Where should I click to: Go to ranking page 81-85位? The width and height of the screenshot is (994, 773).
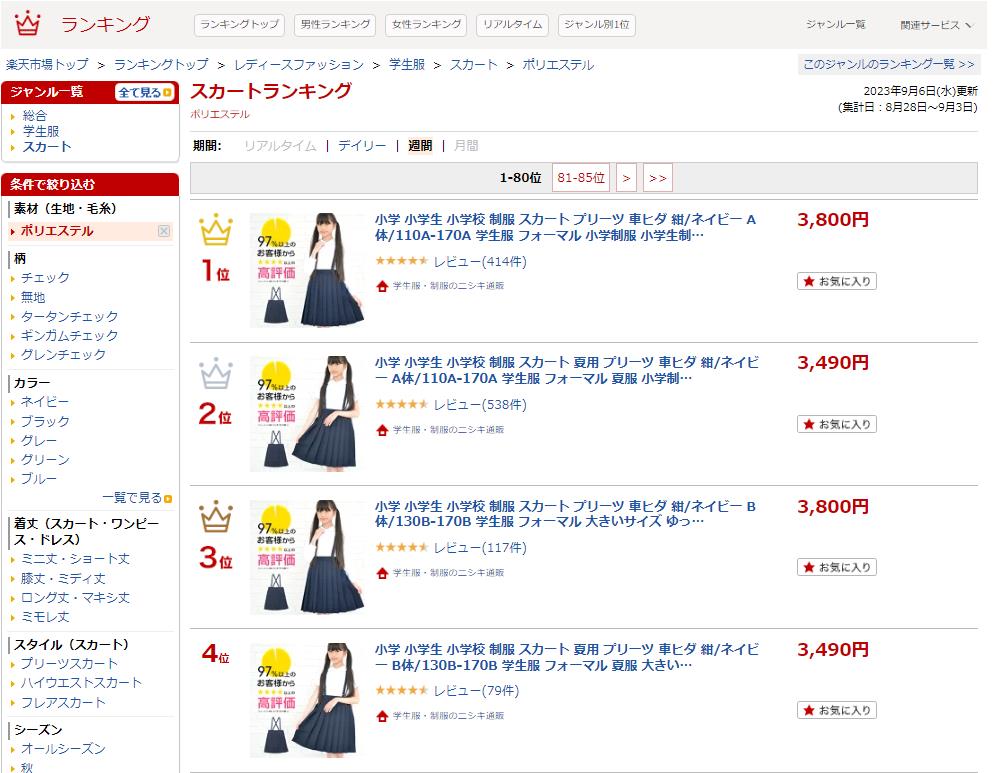coord(581,178)
